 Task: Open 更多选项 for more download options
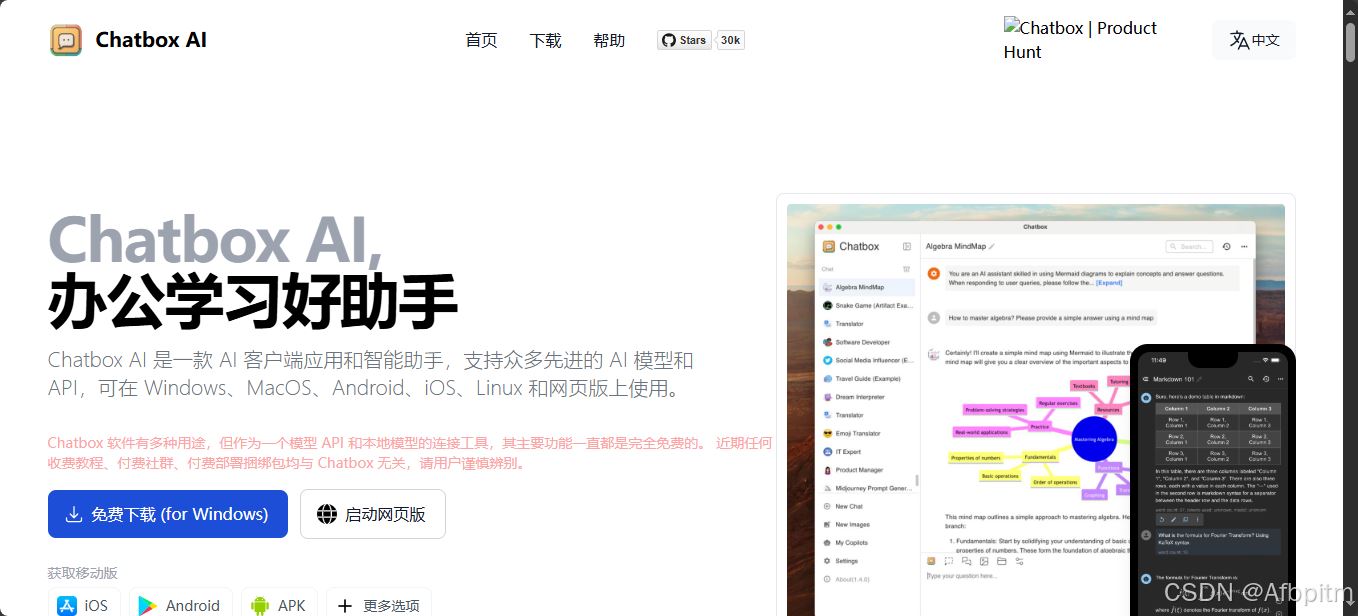pyautogui.click(x=378, y=604)
